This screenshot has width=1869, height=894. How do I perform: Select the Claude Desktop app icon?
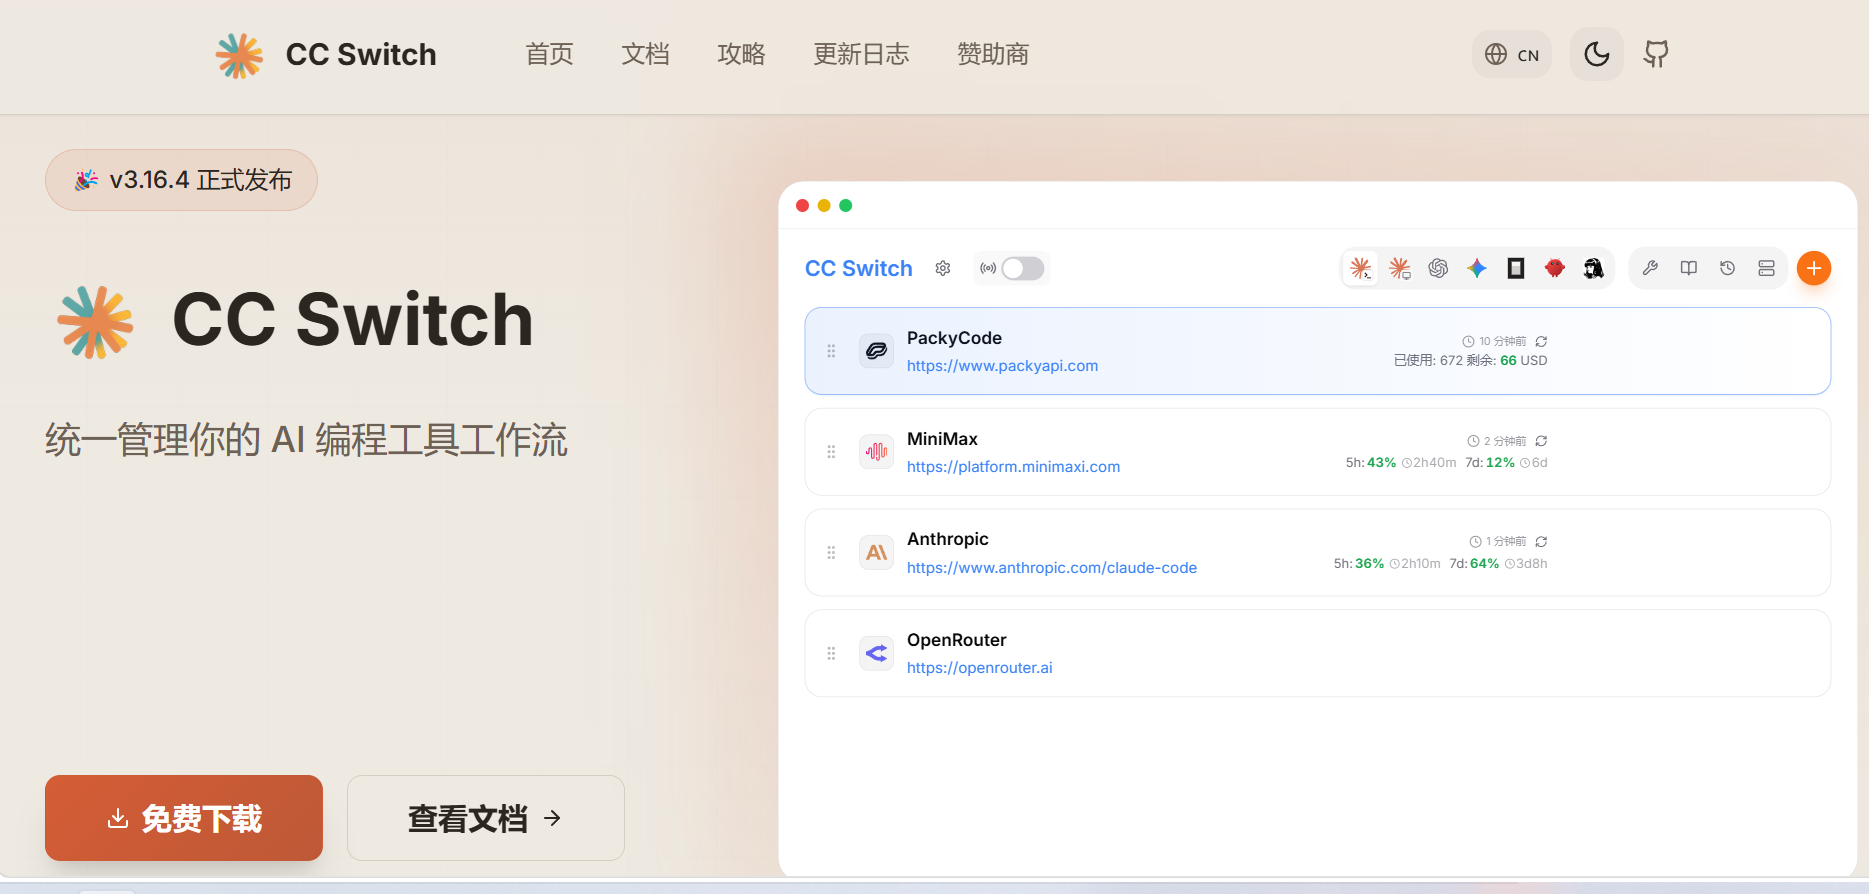point(1400,268)
